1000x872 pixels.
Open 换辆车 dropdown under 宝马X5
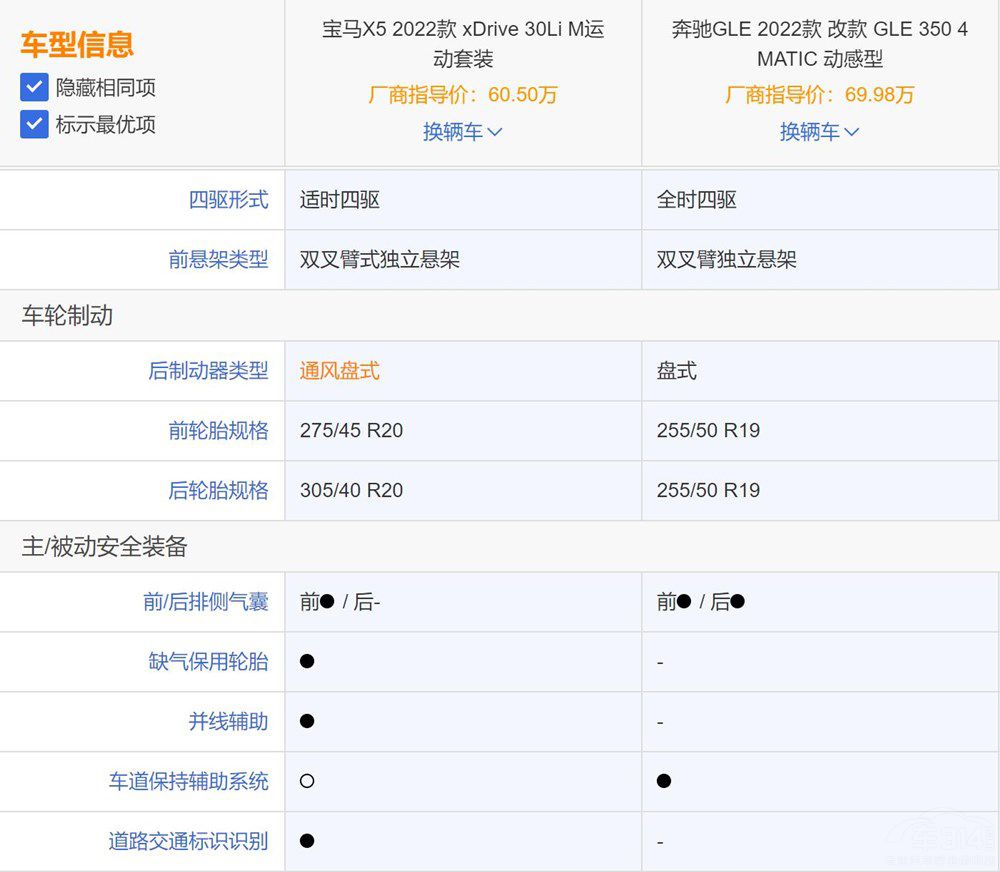[462, 132]
